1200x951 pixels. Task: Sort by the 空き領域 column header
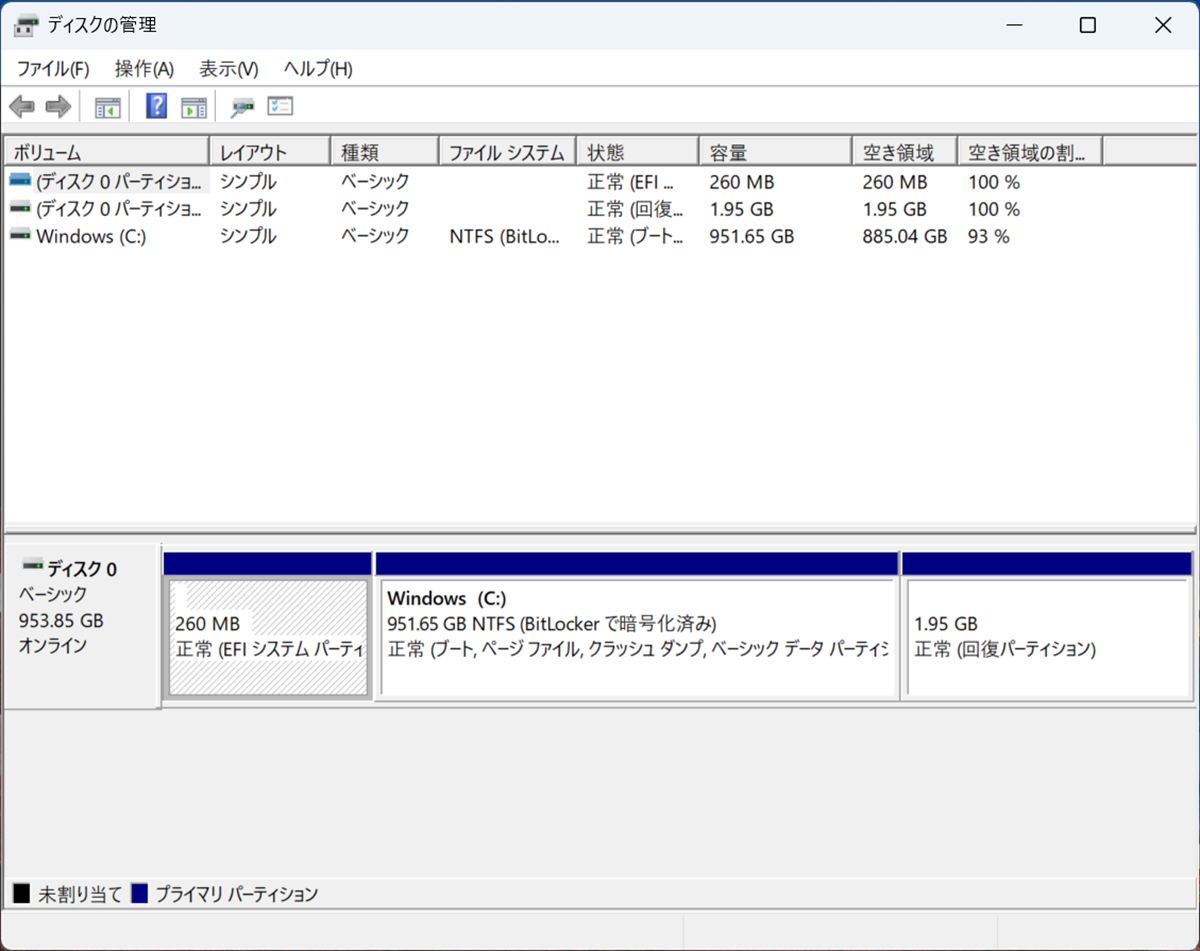(903, 152)
